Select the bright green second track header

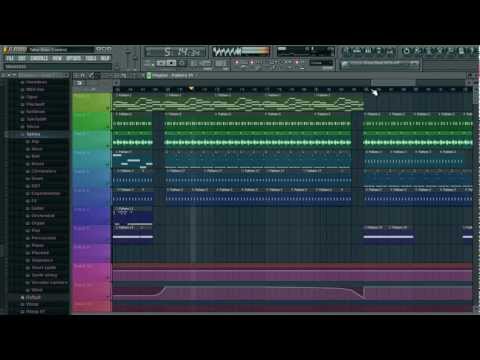pos(92,121)
